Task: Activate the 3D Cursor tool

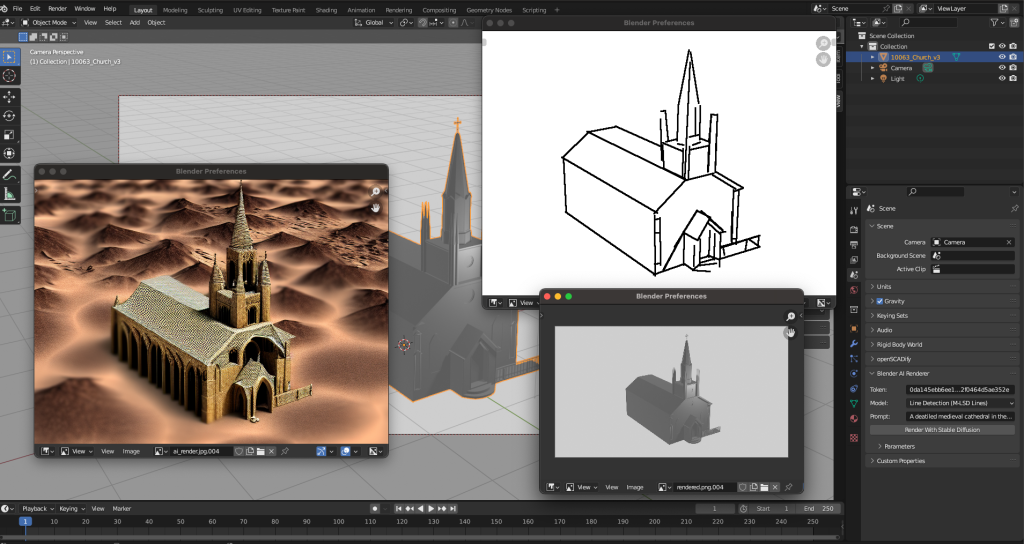Action: coord(10,75)
